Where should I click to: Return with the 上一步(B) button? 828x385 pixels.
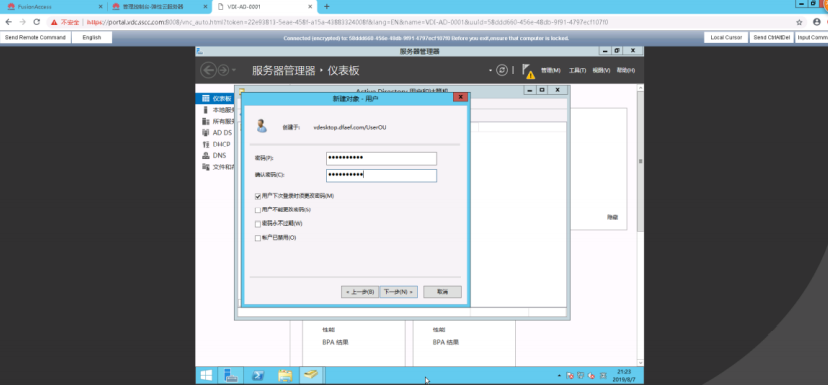click(360, 292)
